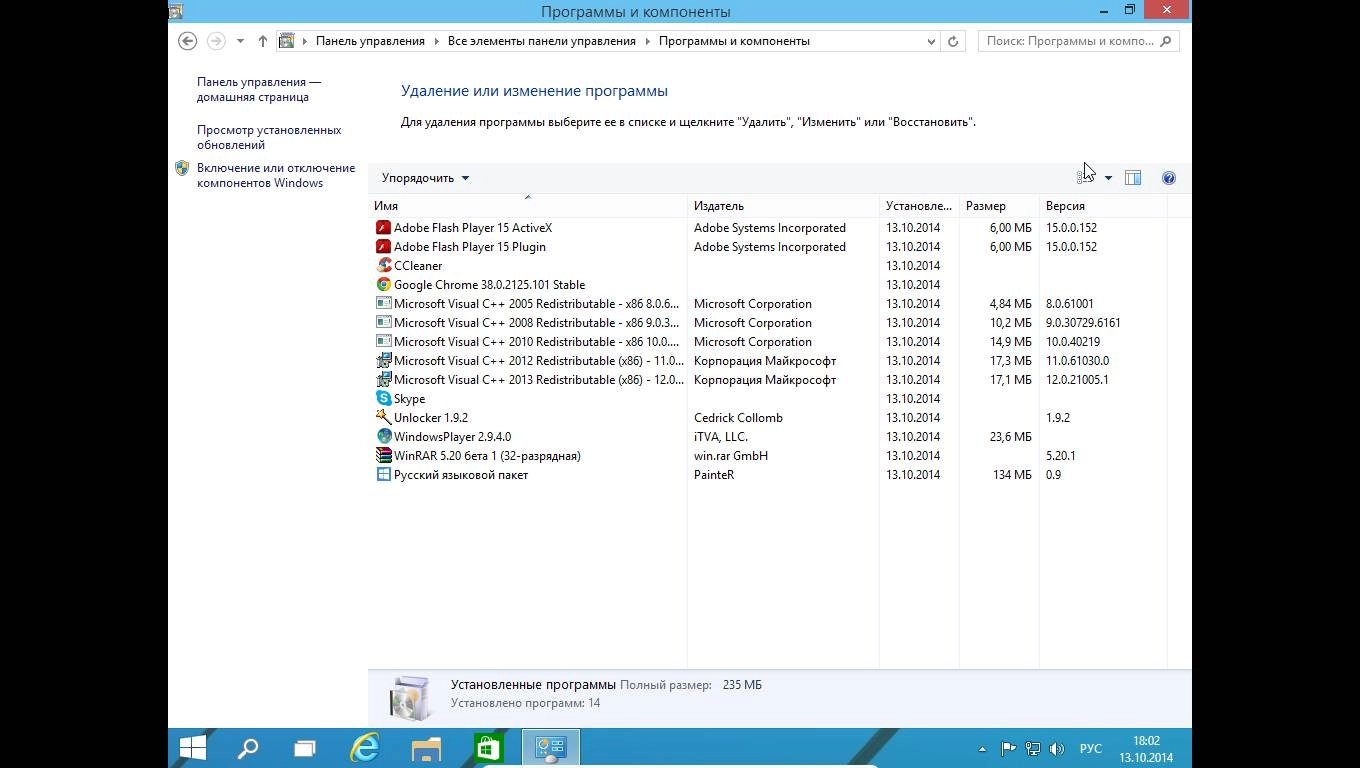The image size is (1360, 768).
Task: Open File Explorer from the taskbar
Action: pos(427,748)
